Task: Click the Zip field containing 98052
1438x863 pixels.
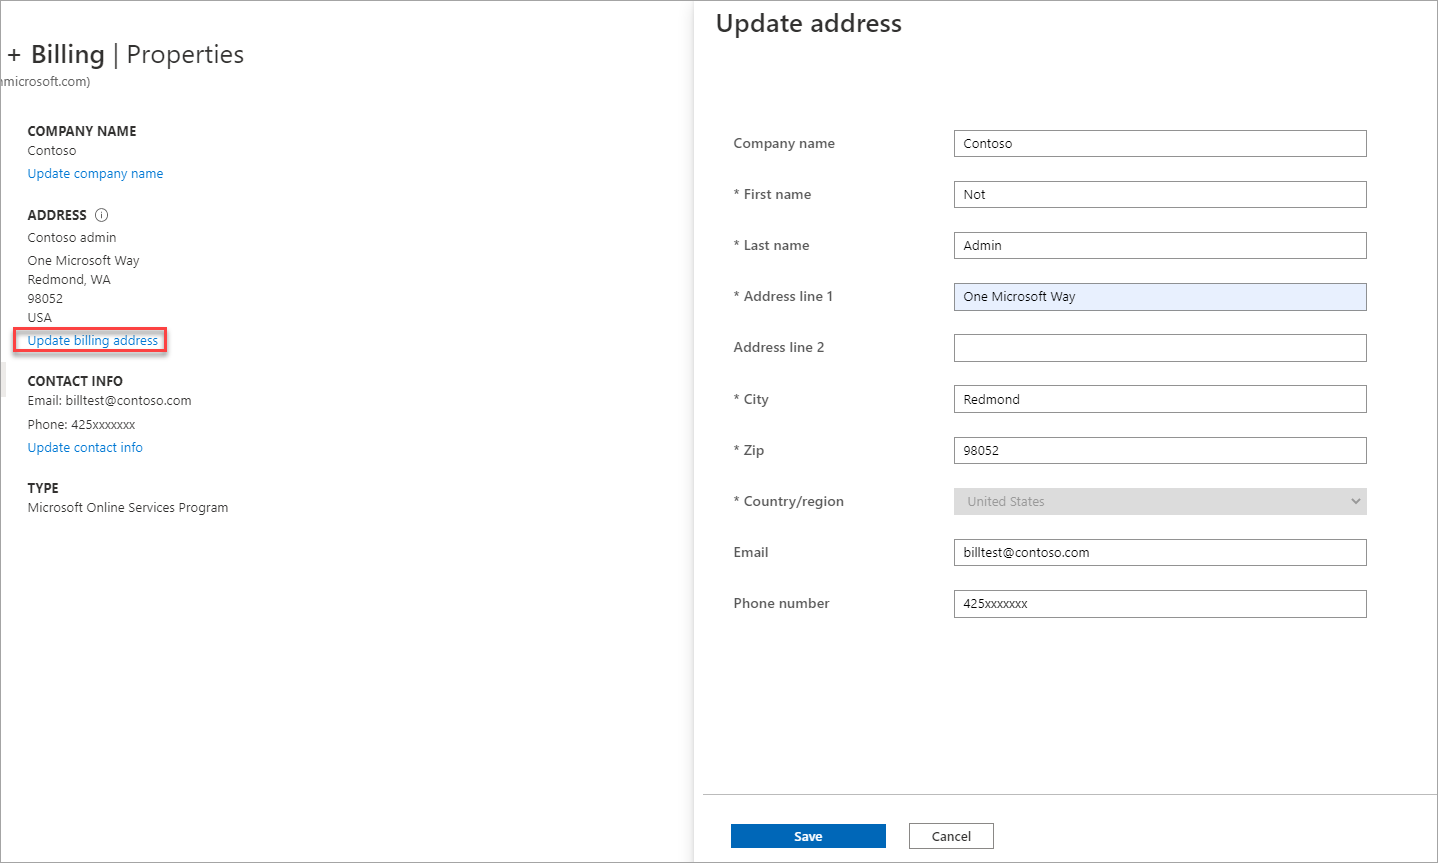Action: (1159, 450)
